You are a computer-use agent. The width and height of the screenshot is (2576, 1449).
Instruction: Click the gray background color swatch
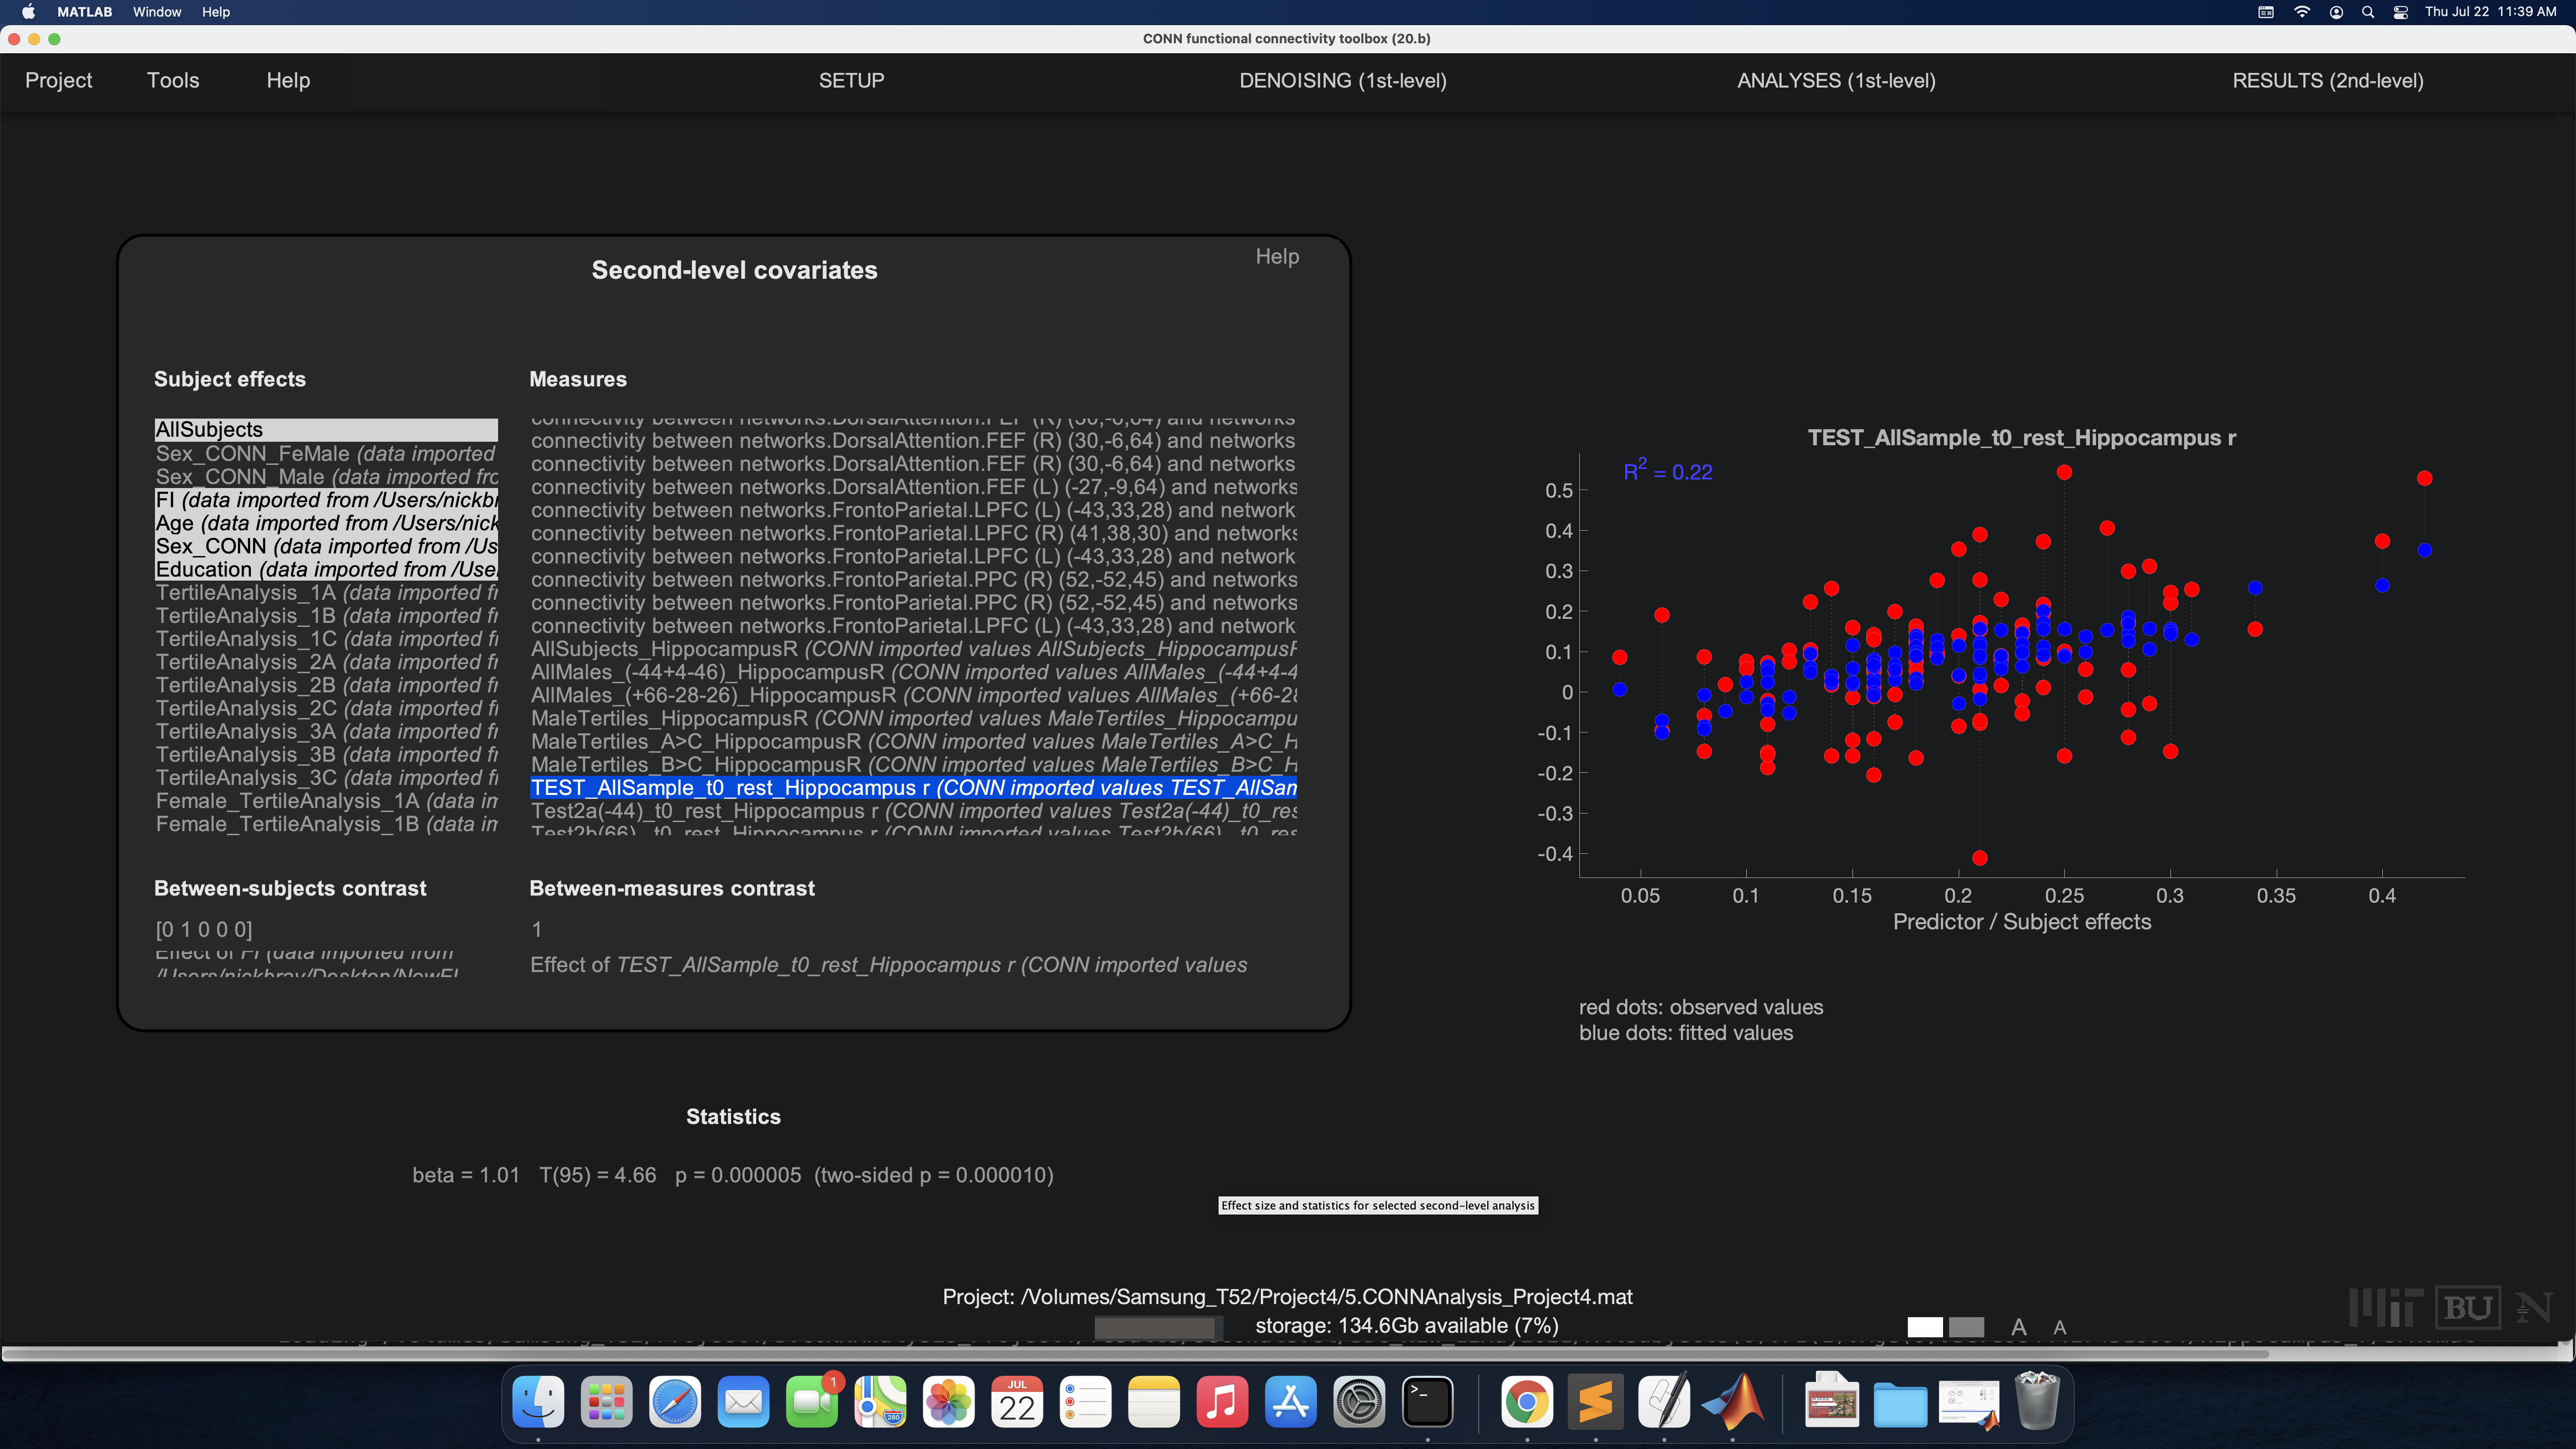(1966, 1327)
